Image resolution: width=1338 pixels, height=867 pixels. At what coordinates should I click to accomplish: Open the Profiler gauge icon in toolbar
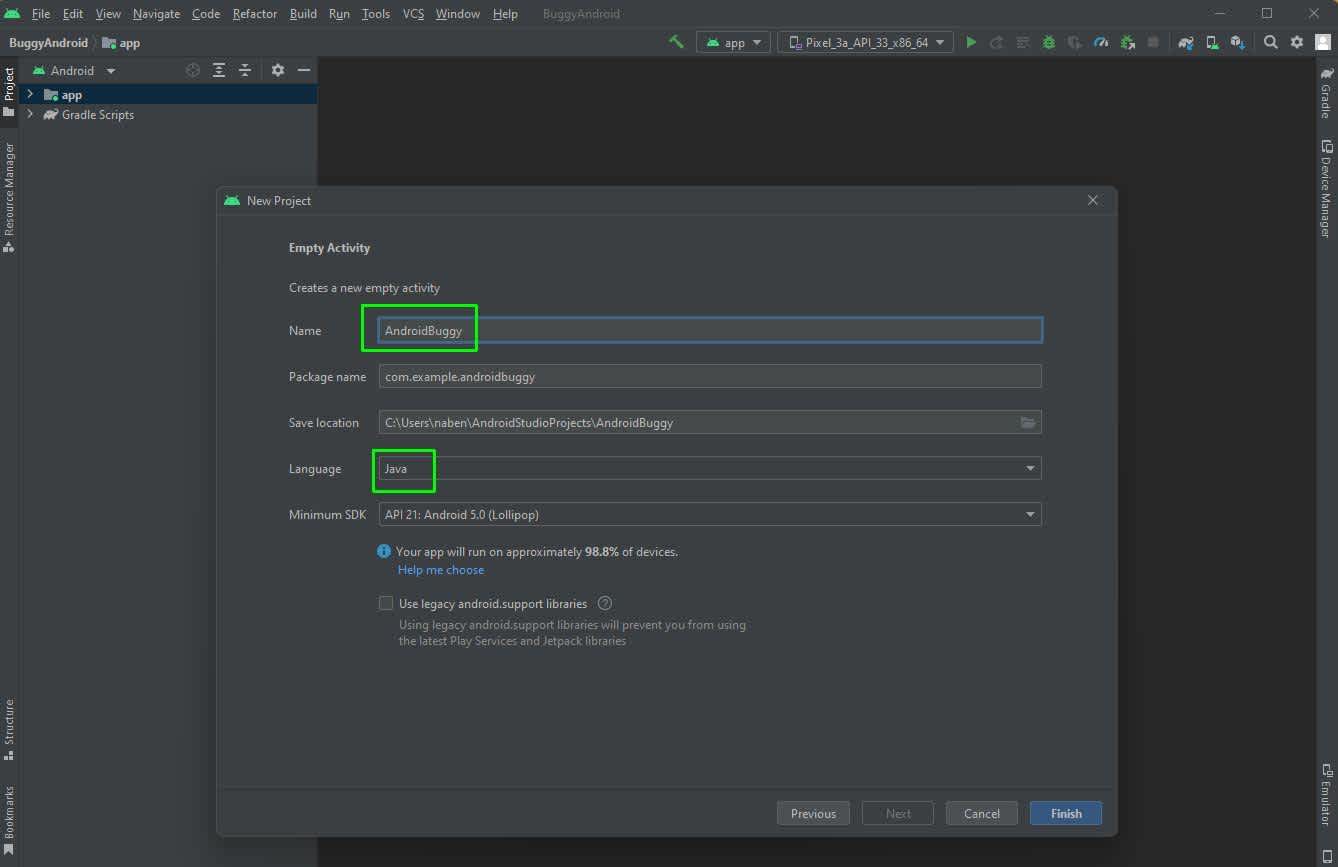1101,42
